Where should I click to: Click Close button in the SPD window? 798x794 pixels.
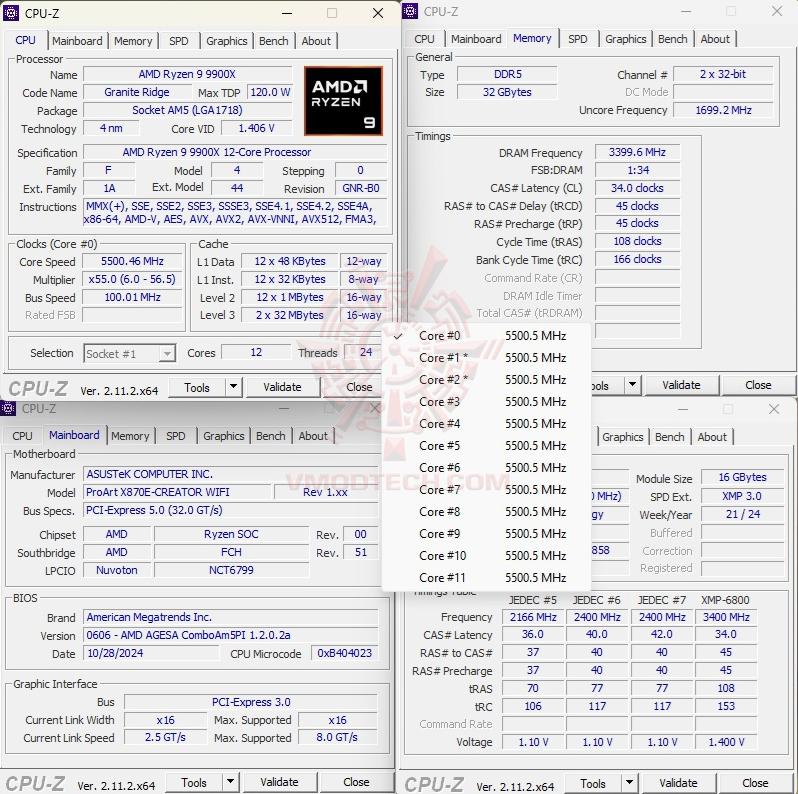(x=755, y=783)
